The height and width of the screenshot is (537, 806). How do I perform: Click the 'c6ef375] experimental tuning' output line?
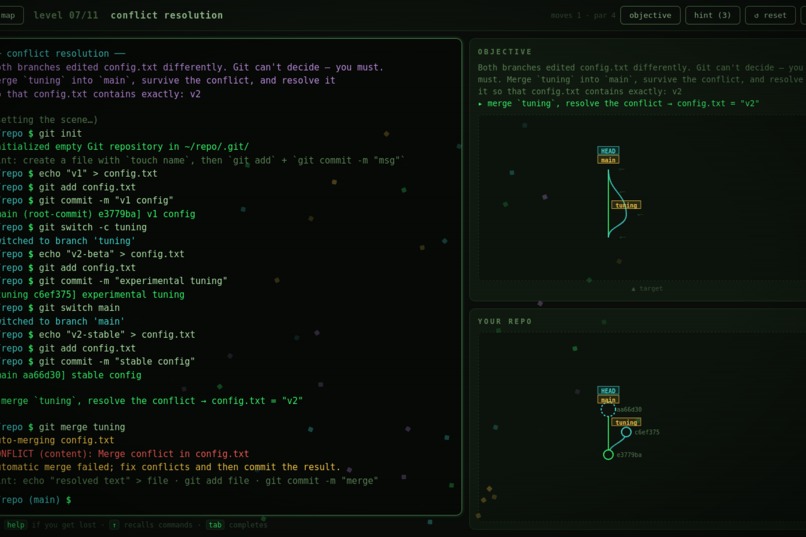93,294
